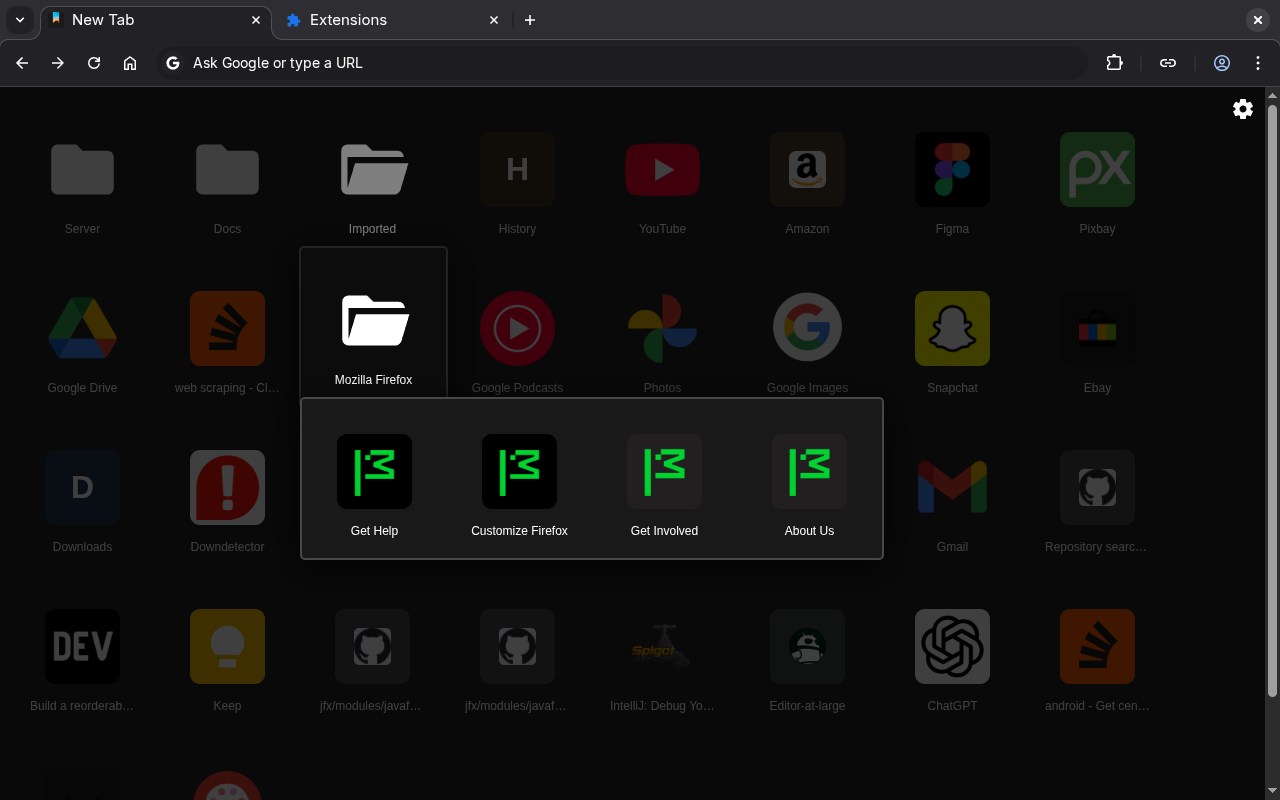Open the ChatGPT shortcut
The height and width of the screenshot is (800, 1280).
tap(952, 660)
